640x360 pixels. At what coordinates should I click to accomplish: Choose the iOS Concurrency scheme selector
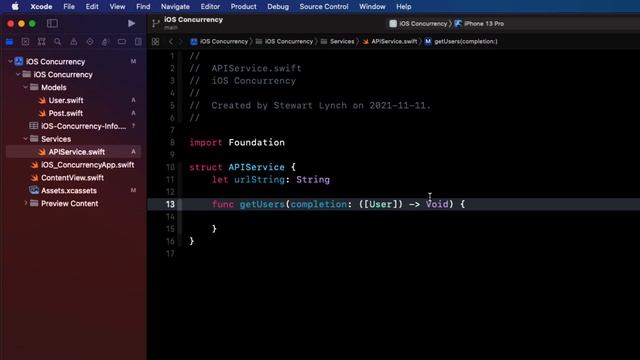click(x=418, y=24)
